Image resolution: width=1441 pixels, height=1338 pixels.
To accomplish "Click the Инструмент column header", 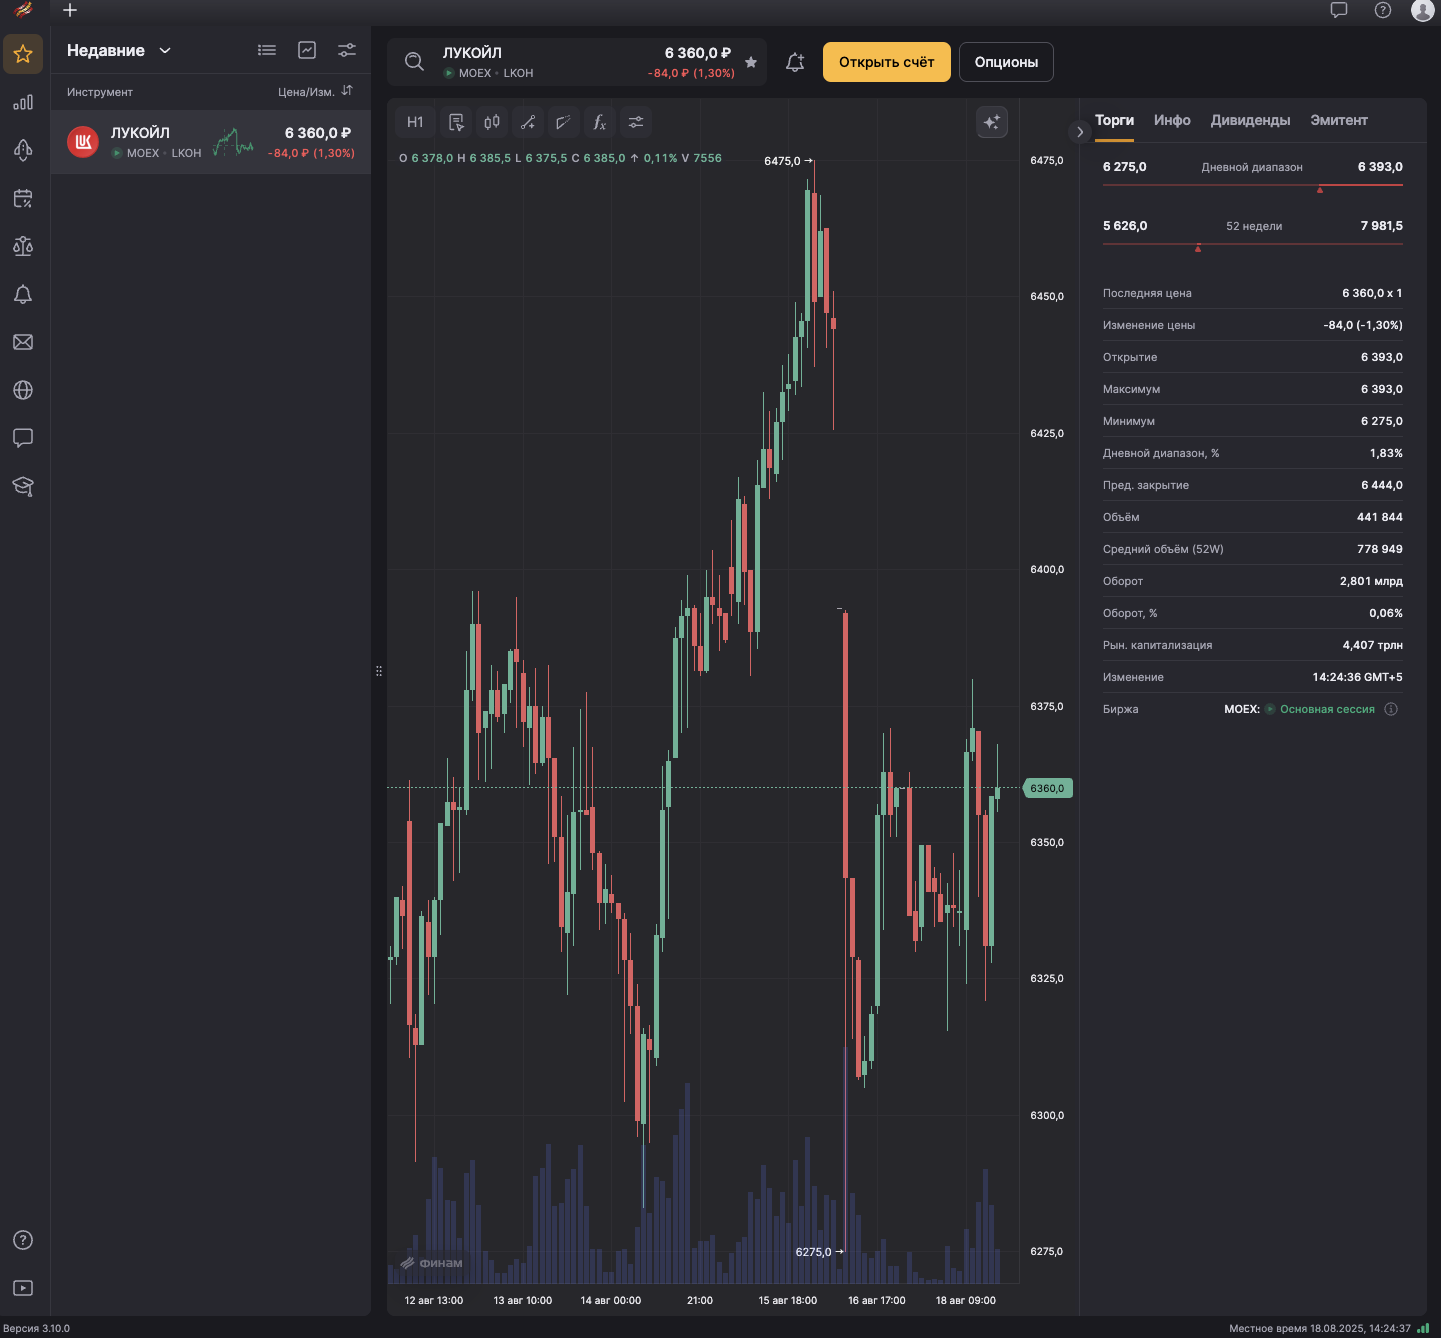I will (100, 92).
